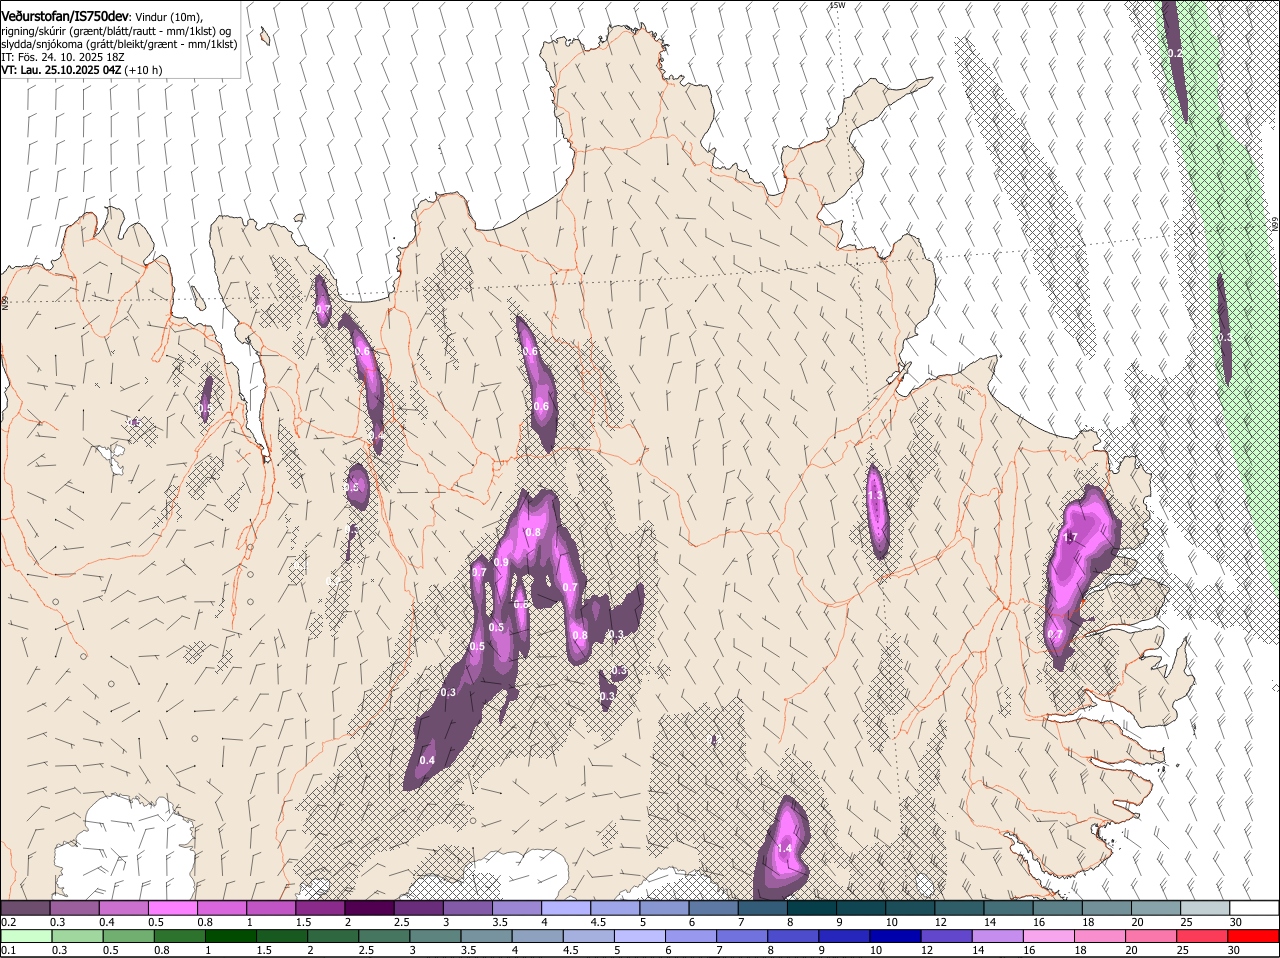Pick the lower legend swatch labeled 0.8

tap(179, 937)
